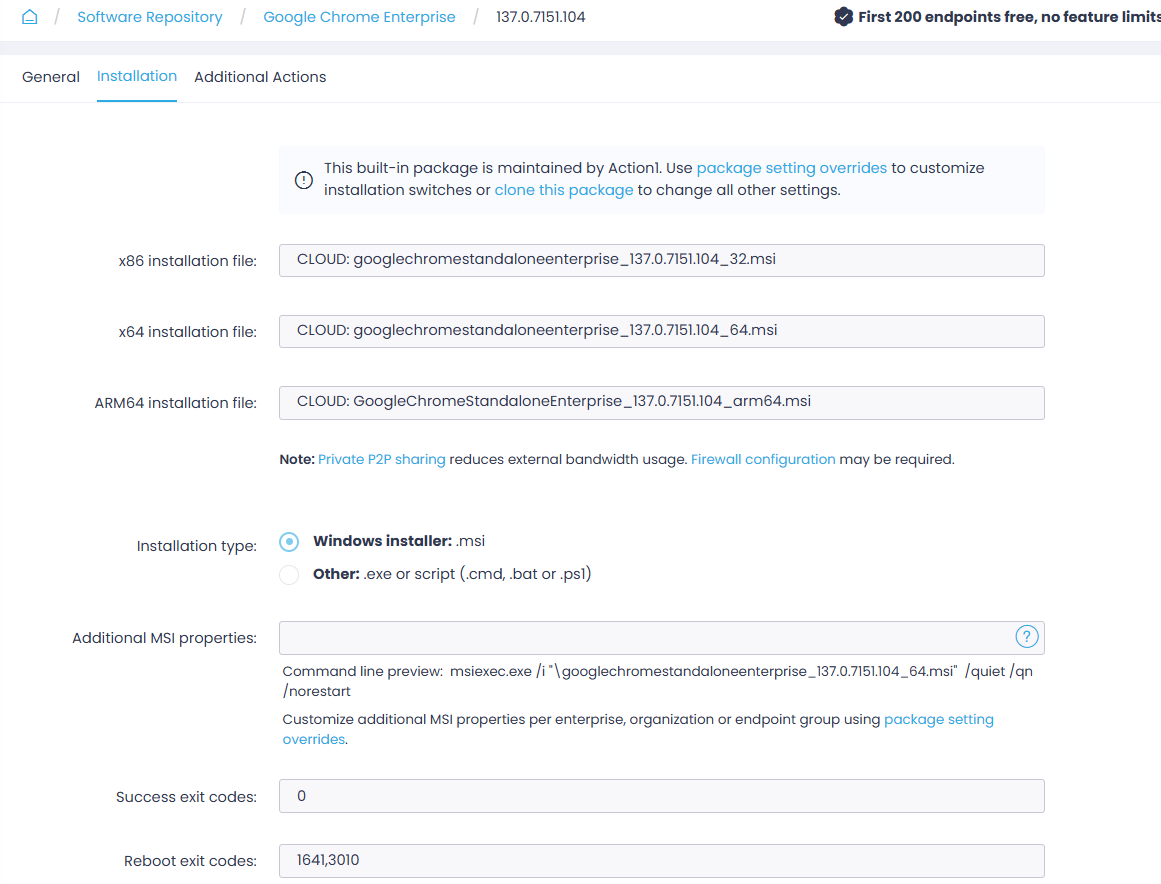
Task: Open the Private P2P sharing link
Action: coord(381,459)
